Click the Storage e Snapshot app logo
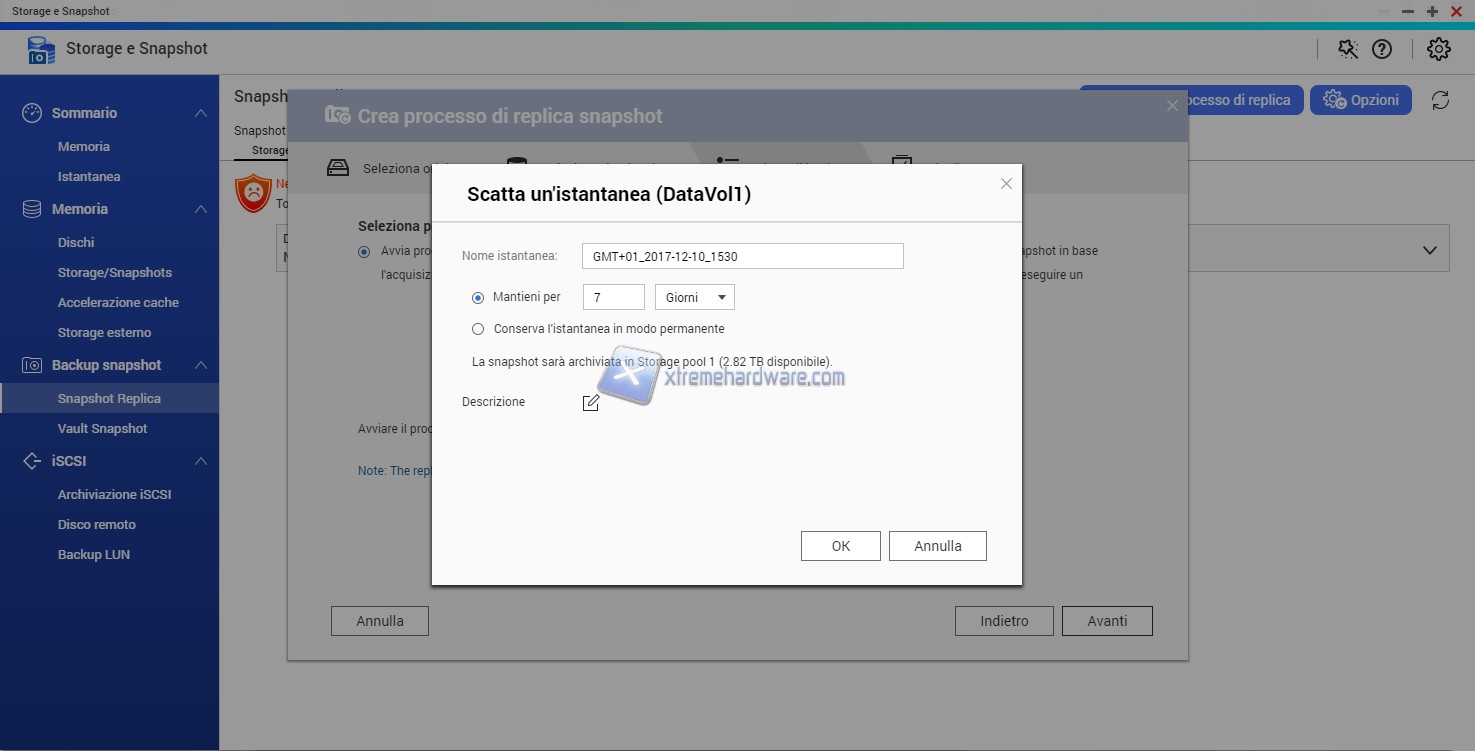The width and height of the screenshot is (1475, 751). tap(41, 49)
